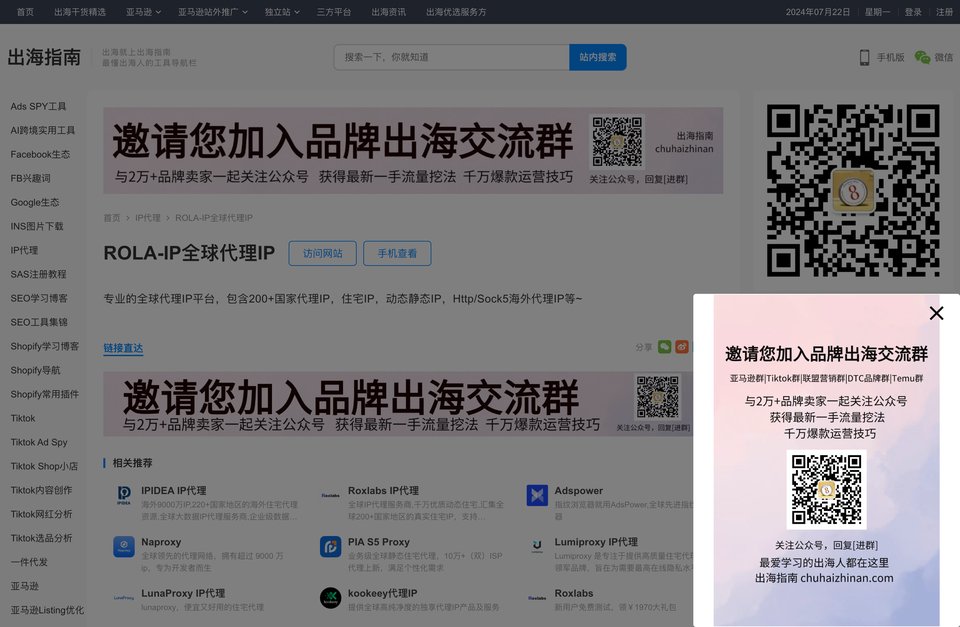Click the 站内搜索 search button
The height and width of the screenshot is (627, 960).
coord(598,57)
